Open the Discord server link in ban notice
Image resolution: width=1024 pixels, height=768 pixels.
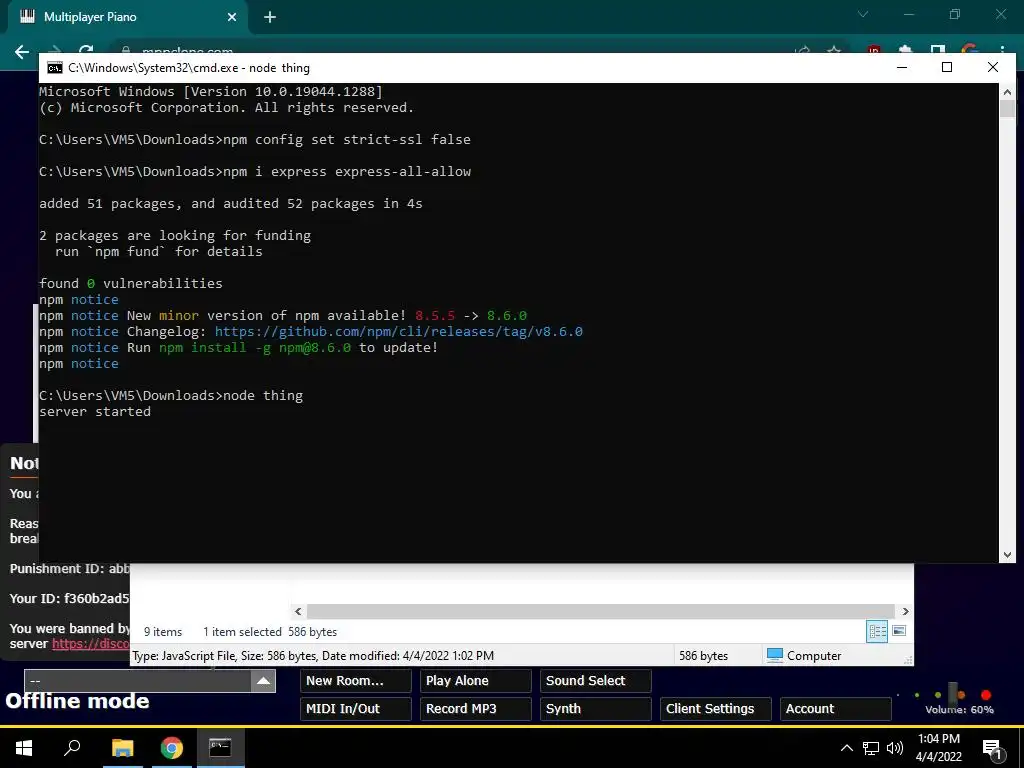pos(91,644)
